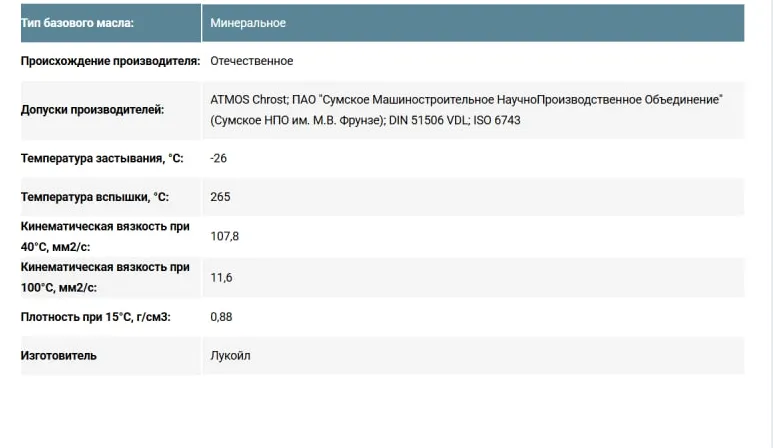
Task: Select the flash point value 265
Action: pyautogui.click(x=220, y=197)
